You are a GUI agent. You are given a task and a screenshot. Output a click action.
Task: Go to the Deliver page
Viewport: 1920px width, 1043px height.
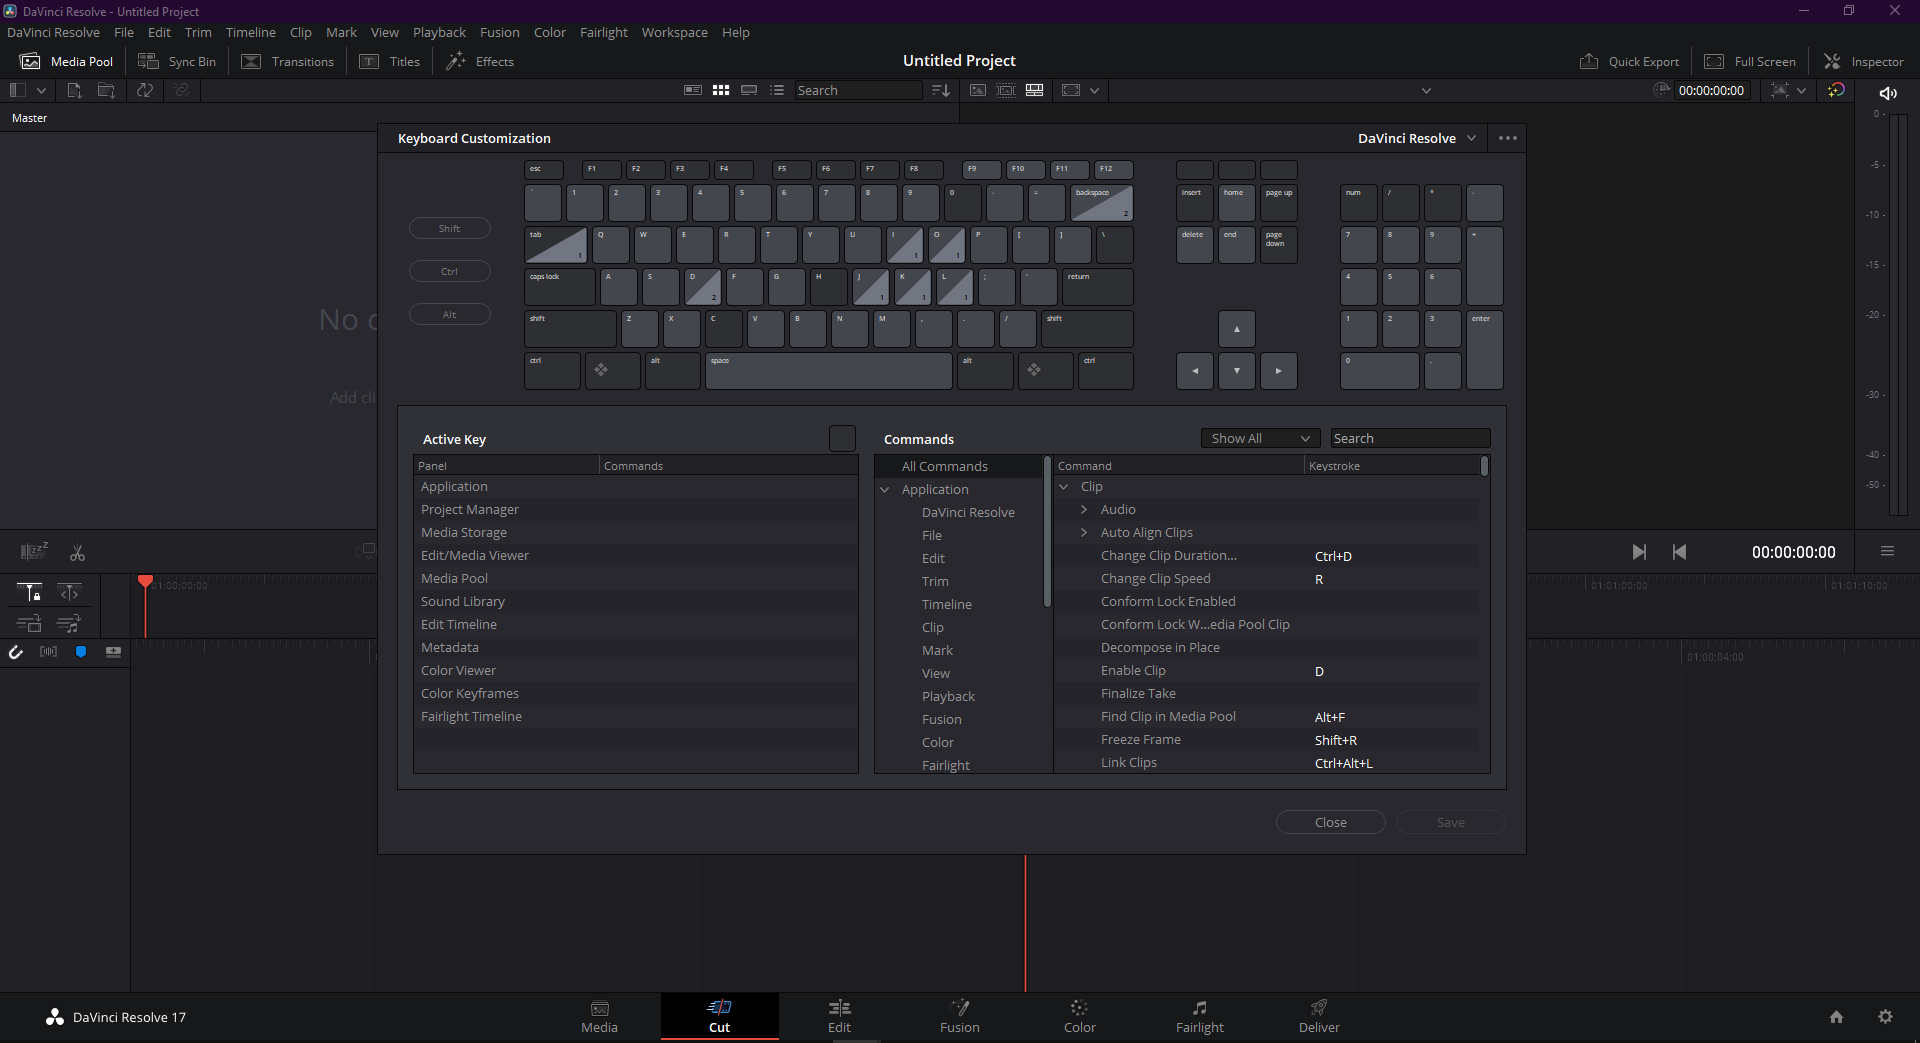[x=1319, y=1016]
